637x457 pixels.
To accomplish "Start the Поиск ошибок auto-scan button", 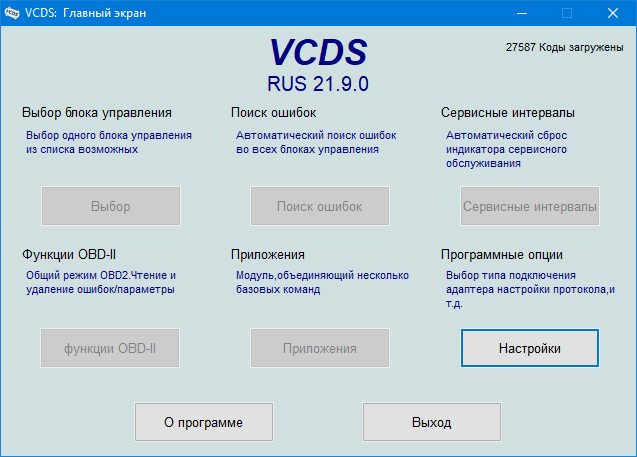I will click(320, 206).
